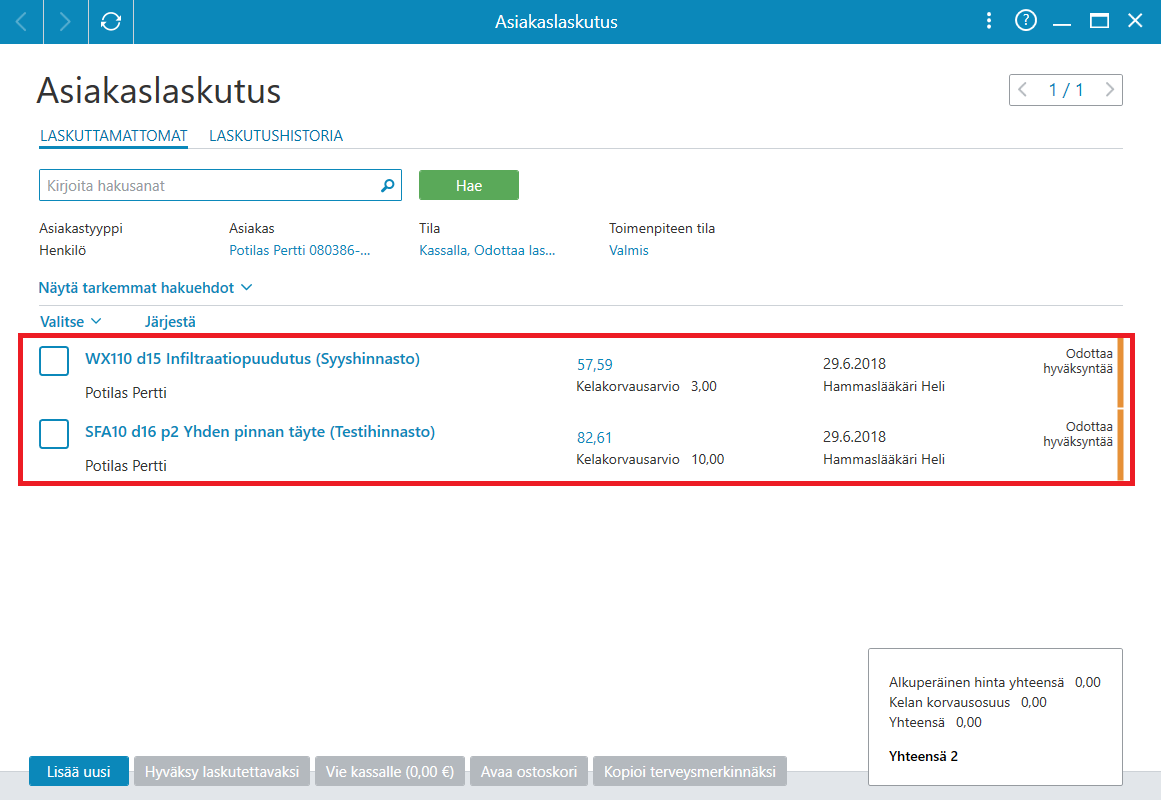Select the LASKUTTAMATTOMAT tab
Viewport: 1161px width, 800px height.
pos(114,136)
